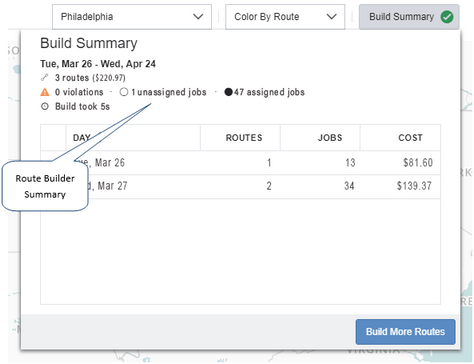The width and height of the screenshot is (474, 364).
Task: Toggle the Build Summary panel button
Action: click(409, 17)
